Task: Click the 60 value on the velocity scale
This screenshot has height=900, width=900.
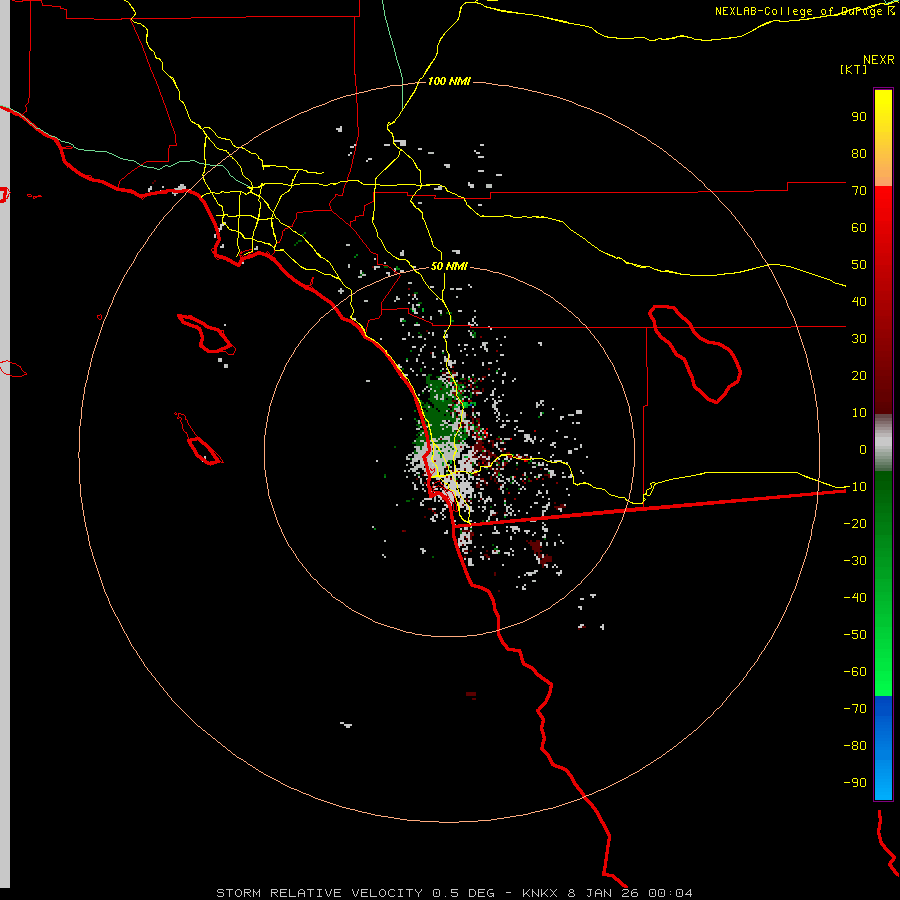Action: (859, 228)
